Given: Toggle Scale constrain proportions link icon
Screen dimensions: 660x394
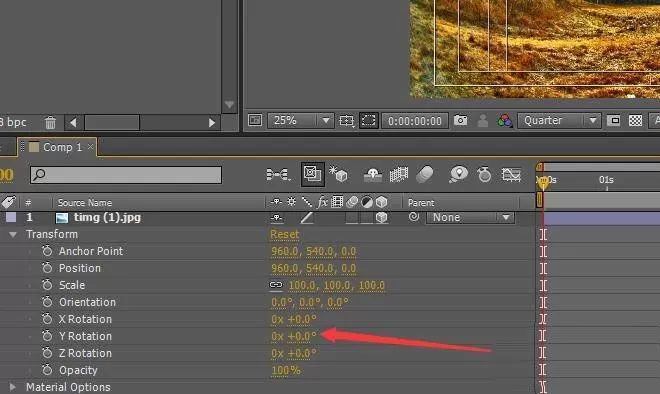Looking at the screenshot, I should 276,285.
